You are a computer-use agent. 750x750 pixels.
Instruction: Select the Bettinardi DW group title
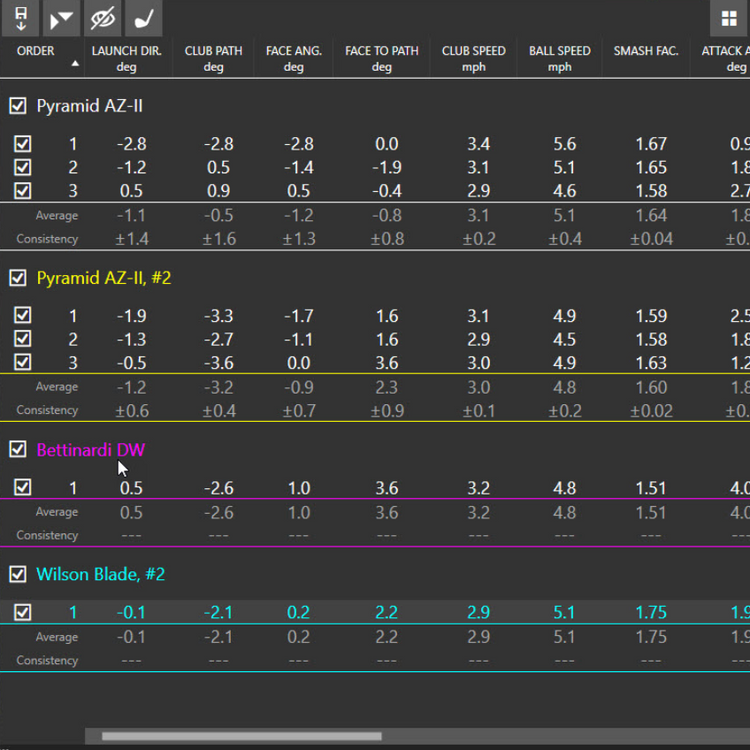point(90,450)
